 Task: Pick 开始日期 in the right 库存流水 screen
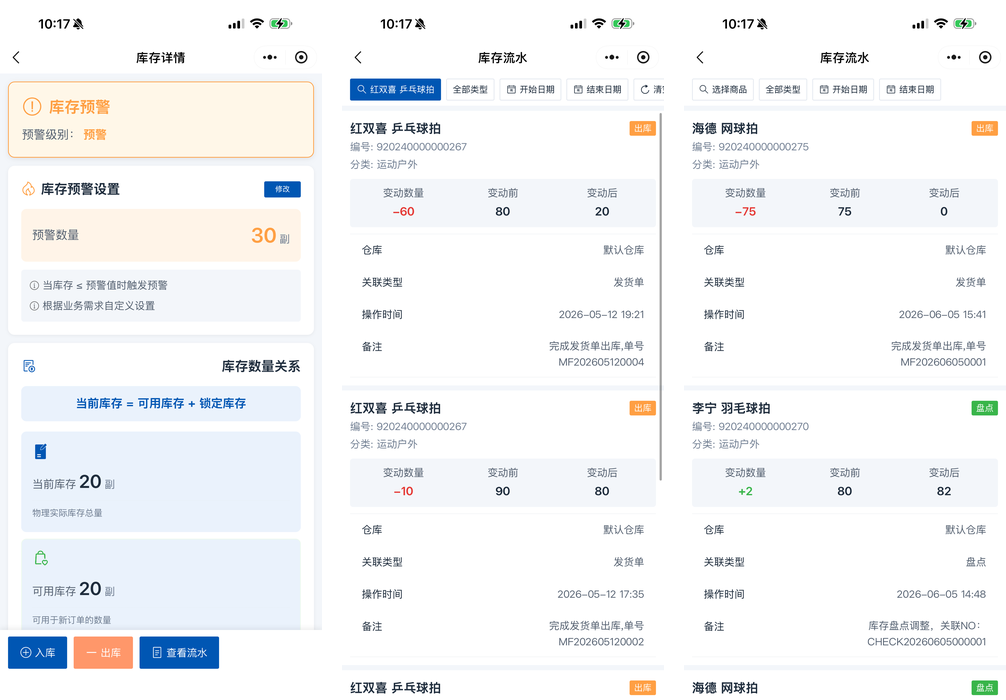click(x=843, y=90)
